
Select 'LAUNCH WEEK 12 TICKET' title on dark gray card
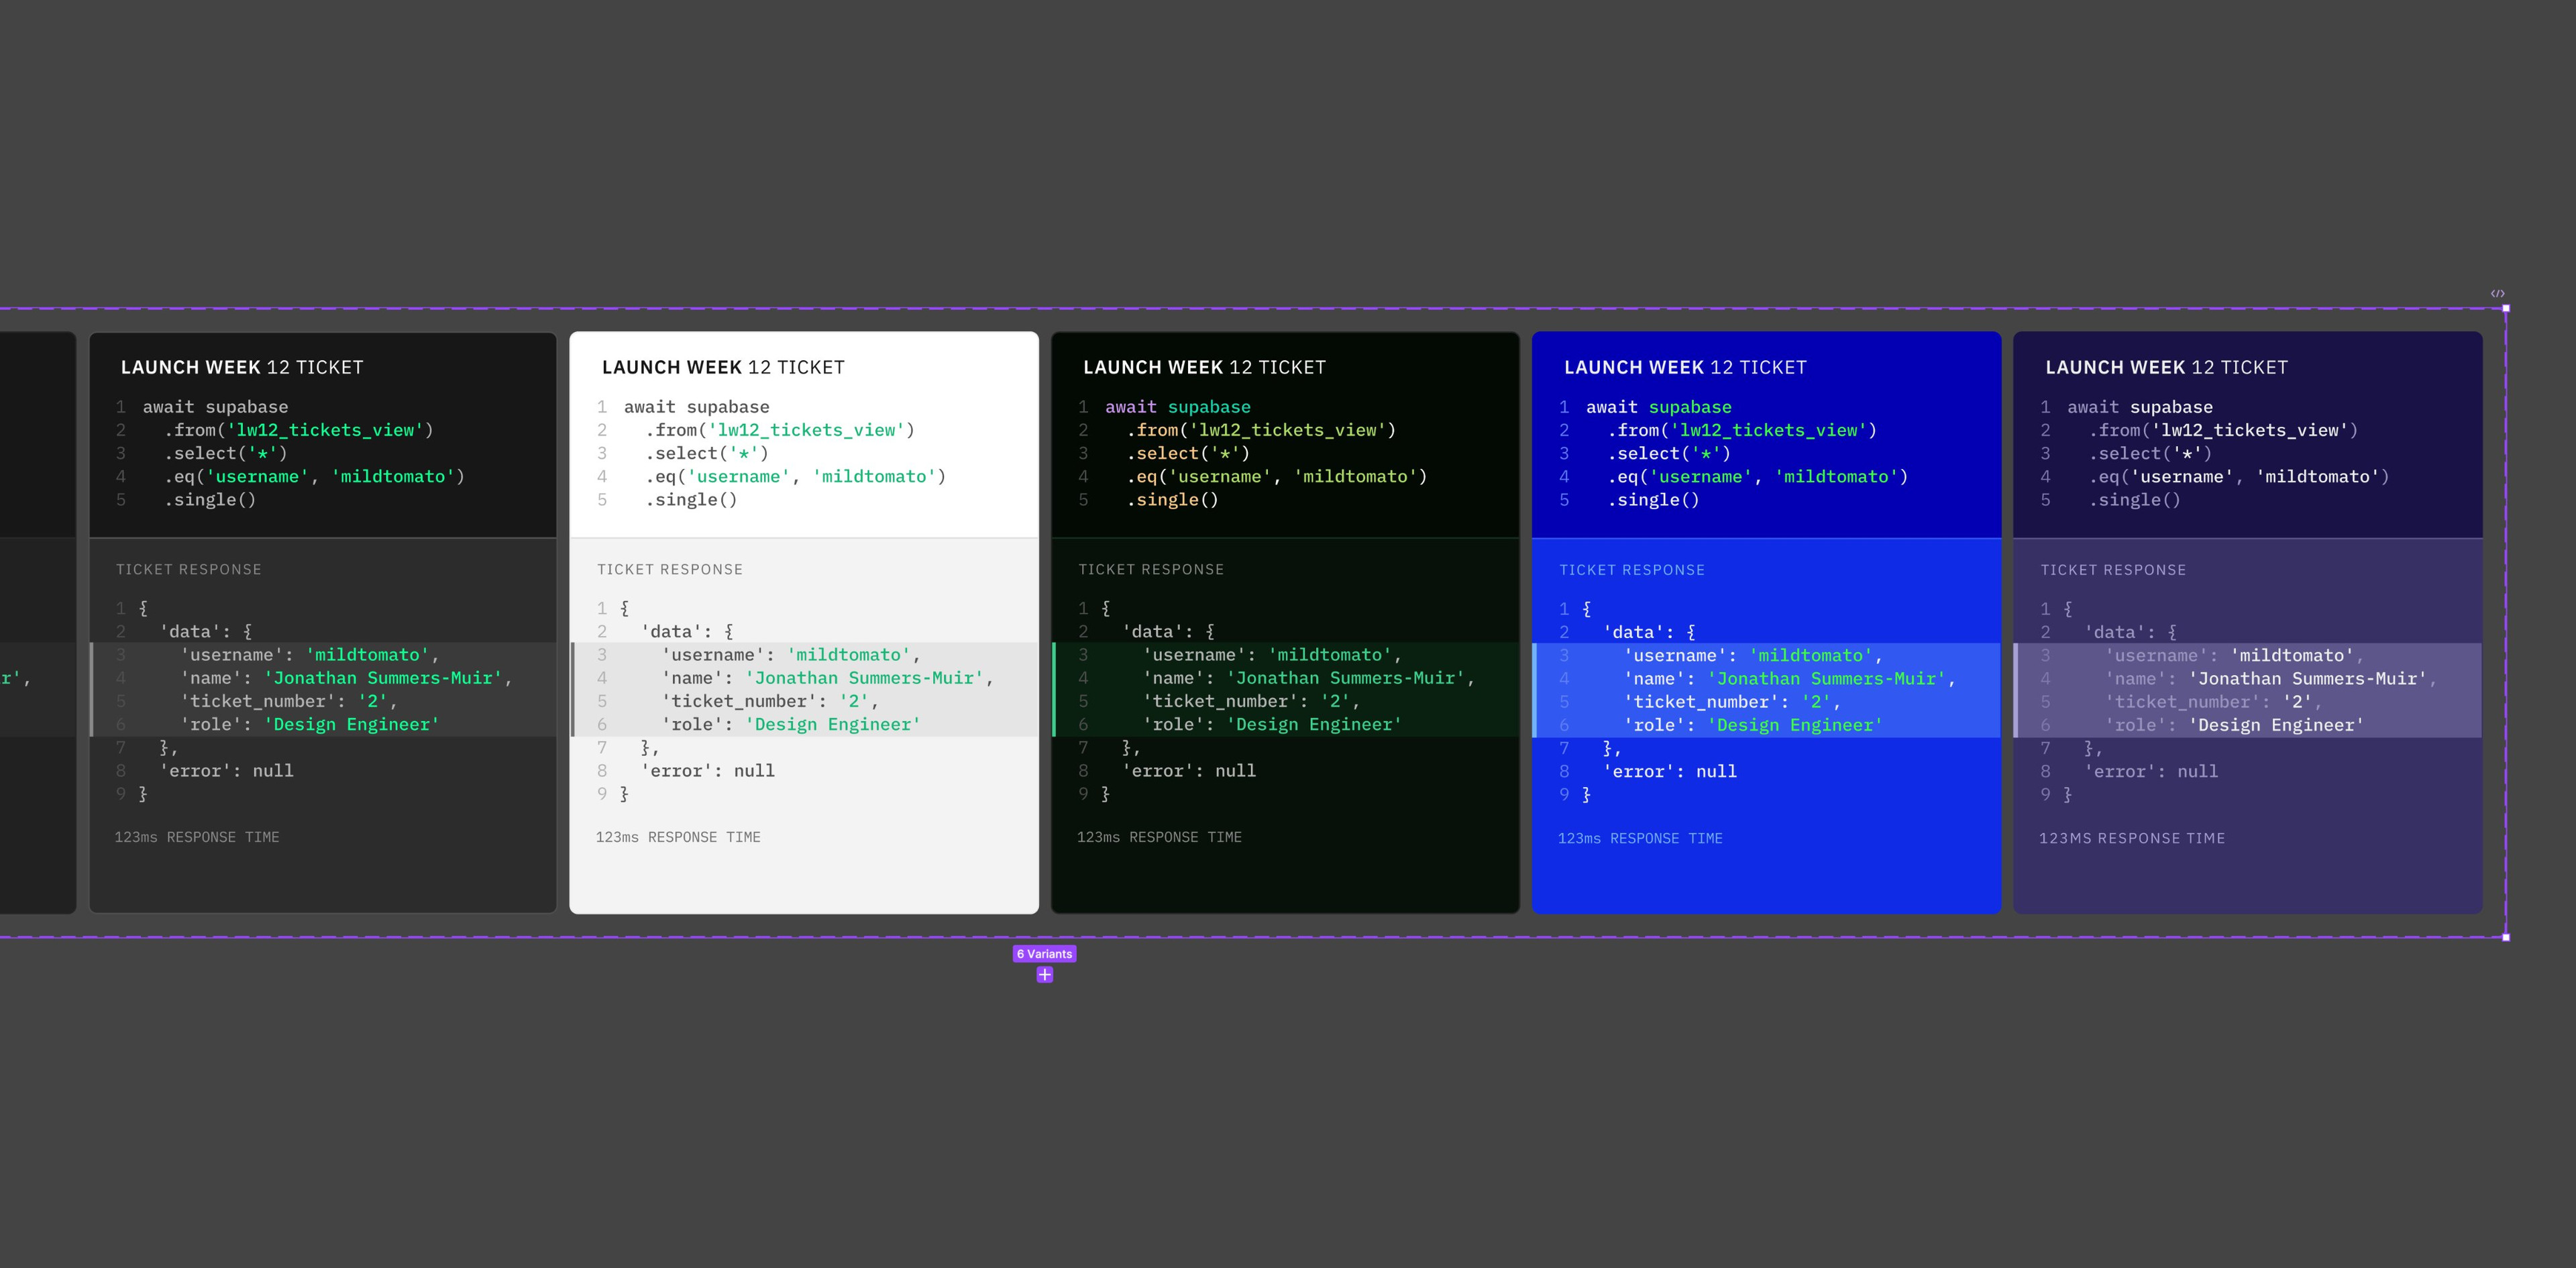pyautogui.click(x=242, y=367)
